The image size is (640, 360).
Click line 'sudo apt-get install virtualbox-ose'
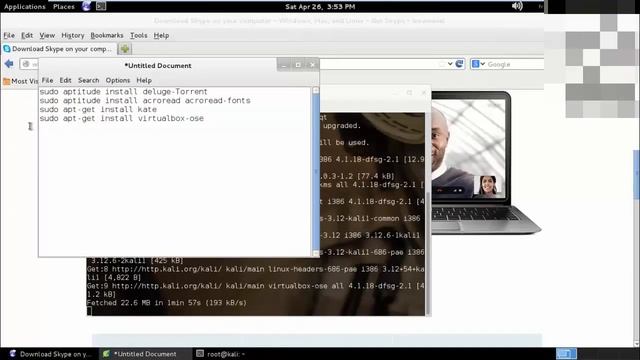[x=122, y=118]
